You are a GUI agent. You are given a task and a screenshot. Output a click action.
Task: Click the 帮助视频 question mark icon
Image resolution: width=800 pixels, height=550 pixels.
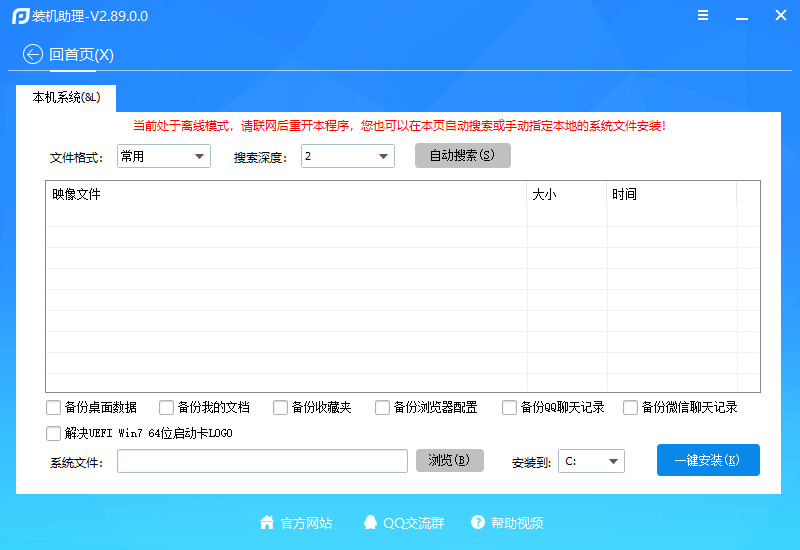[478, 523]
